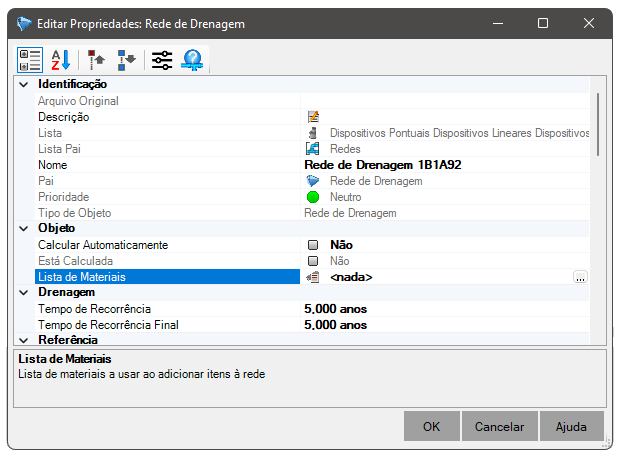Screen dimensions: 621x461
Task: Click the Está Calculada checkbox
Action: click(x=313, y=261)
